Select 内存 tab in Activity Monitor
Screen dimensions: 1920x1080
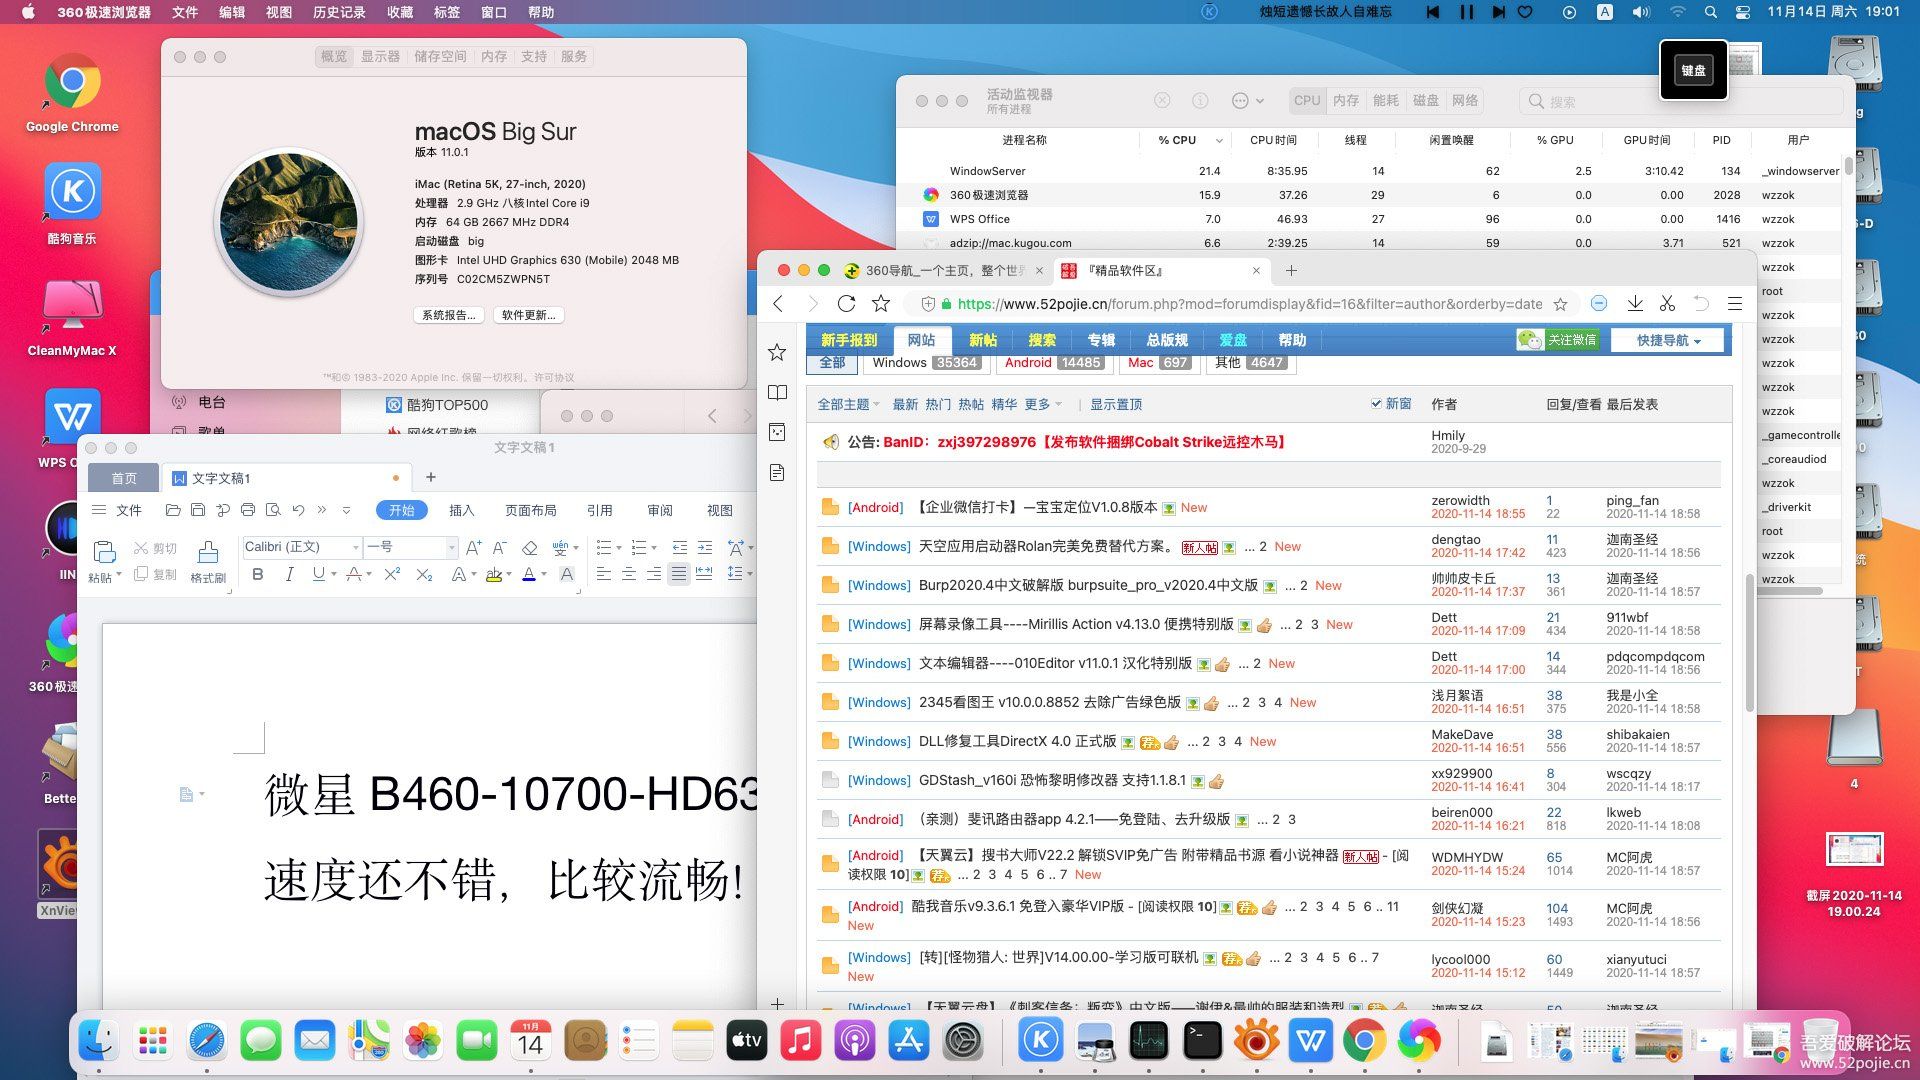(1346, 100)
